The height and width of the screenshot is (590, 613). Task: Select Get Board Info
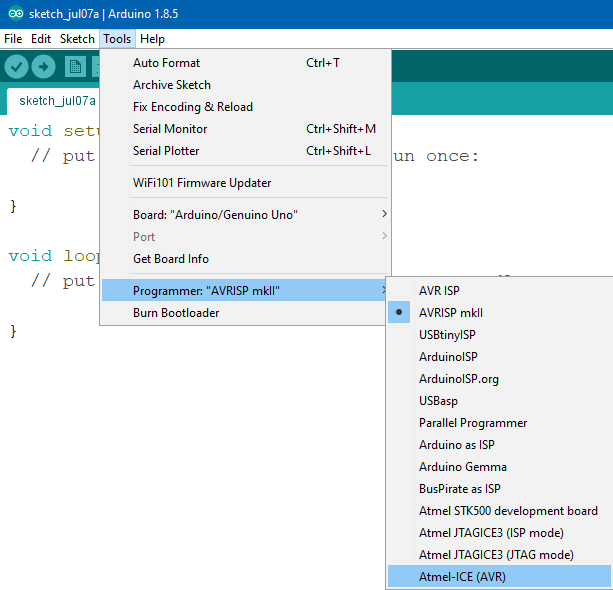[x=246, y=258]
